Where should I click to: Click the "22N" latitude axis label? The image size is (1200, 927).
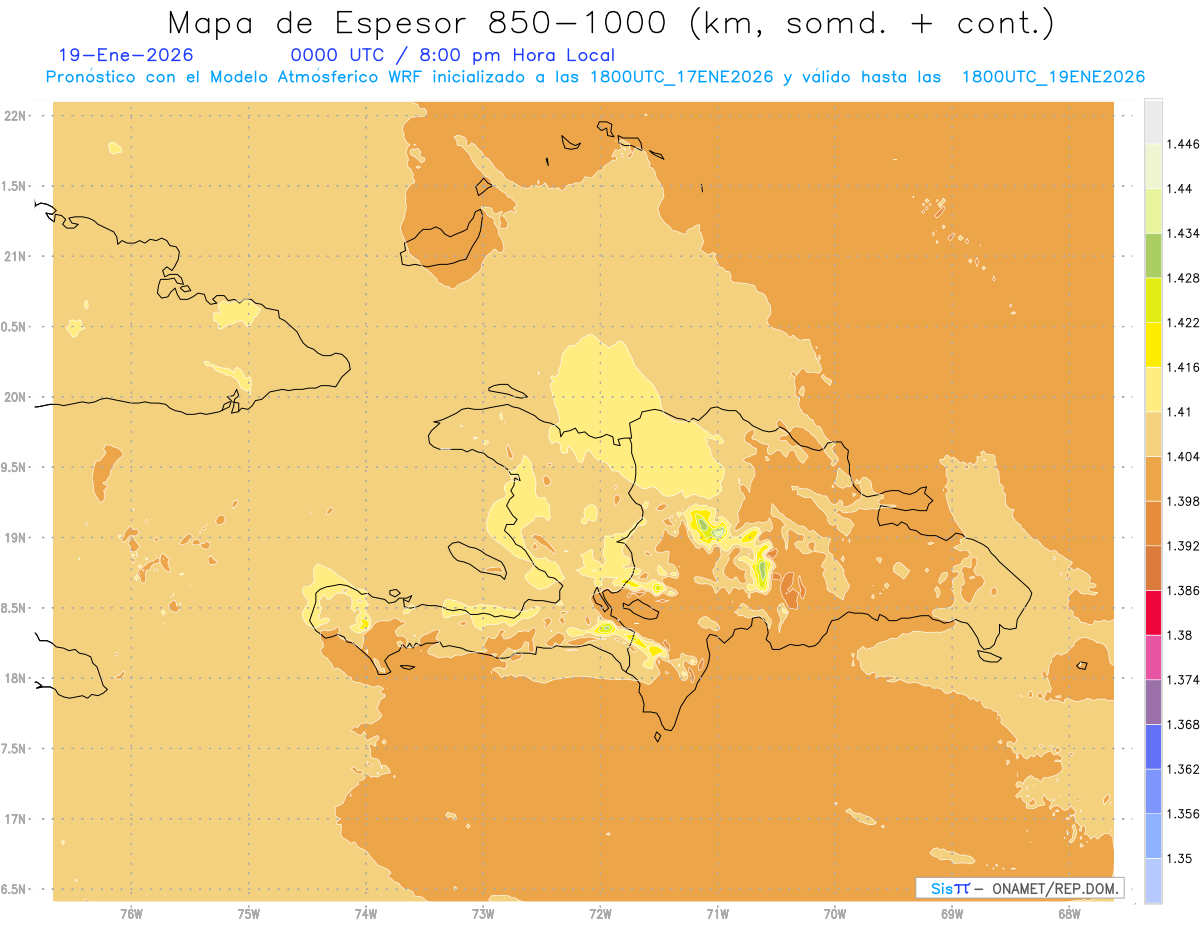coord(16,115)
